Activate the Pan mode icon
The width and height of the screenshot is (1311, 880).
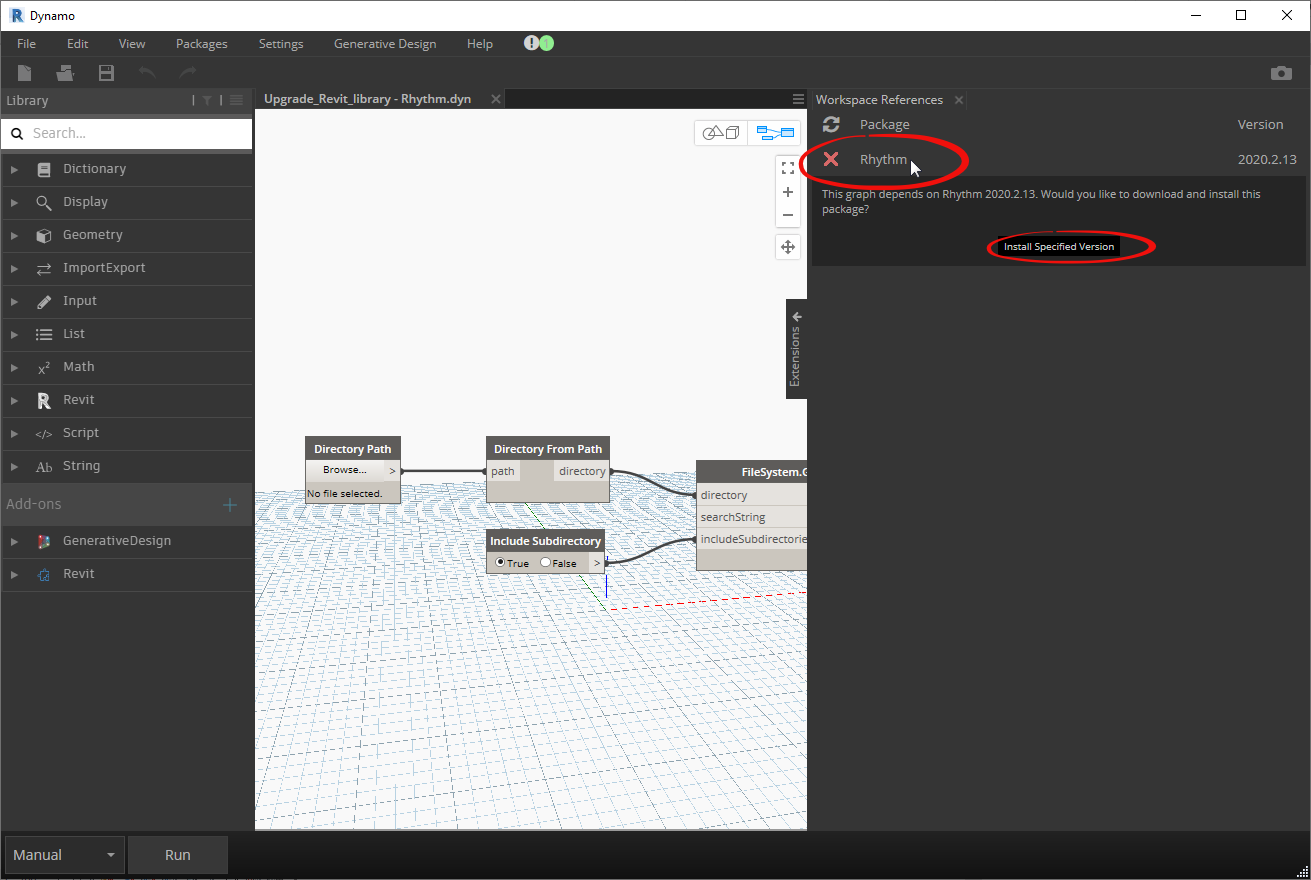788,247
